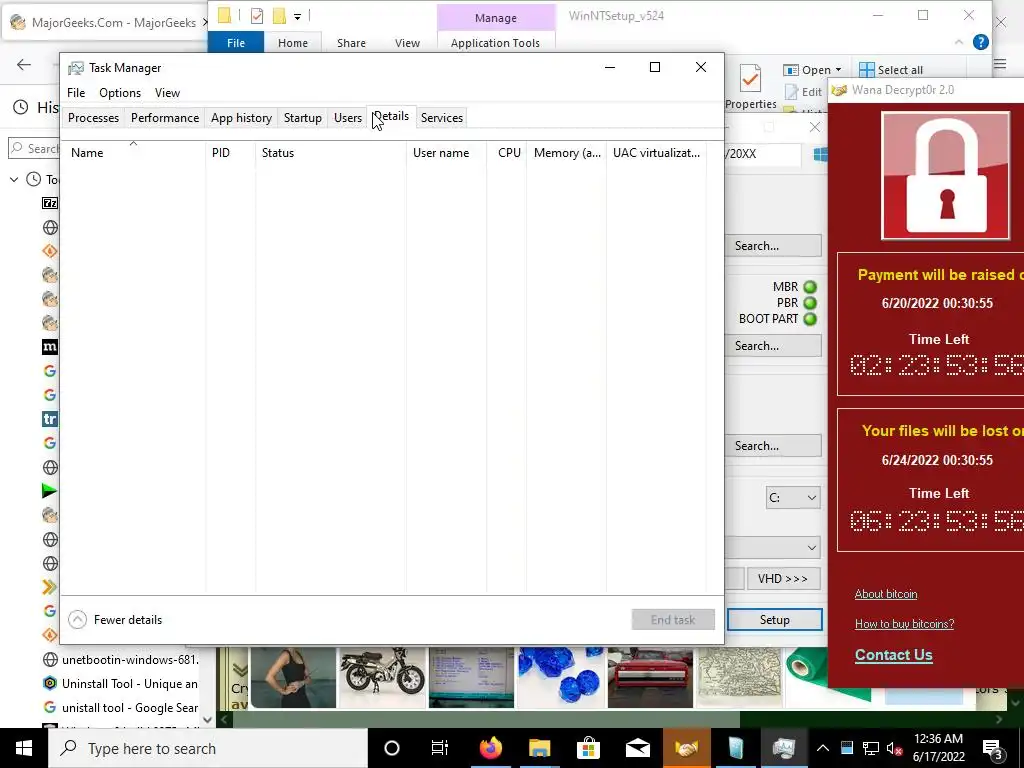The height and width of the screenshot is (768, 1024).
Task: Click the history search box in Firefox
Action: (x=34, y=149)
